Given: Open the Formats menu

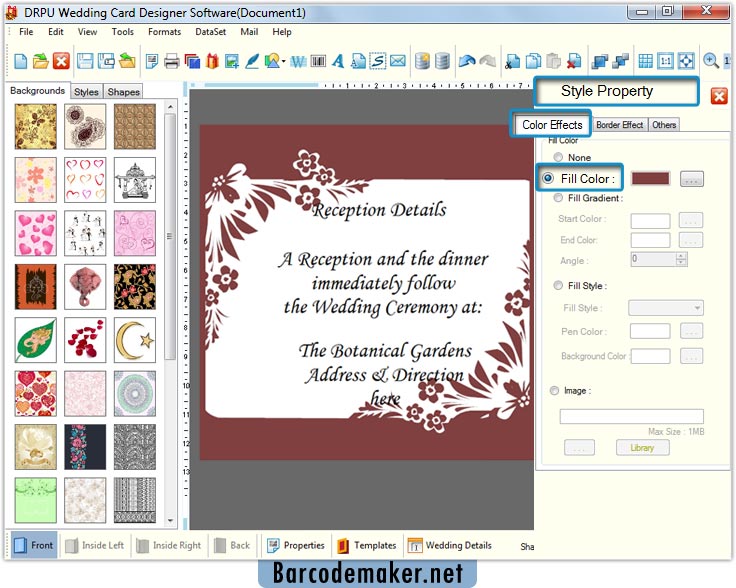Looking at the screenshot, I should (164, 32).
